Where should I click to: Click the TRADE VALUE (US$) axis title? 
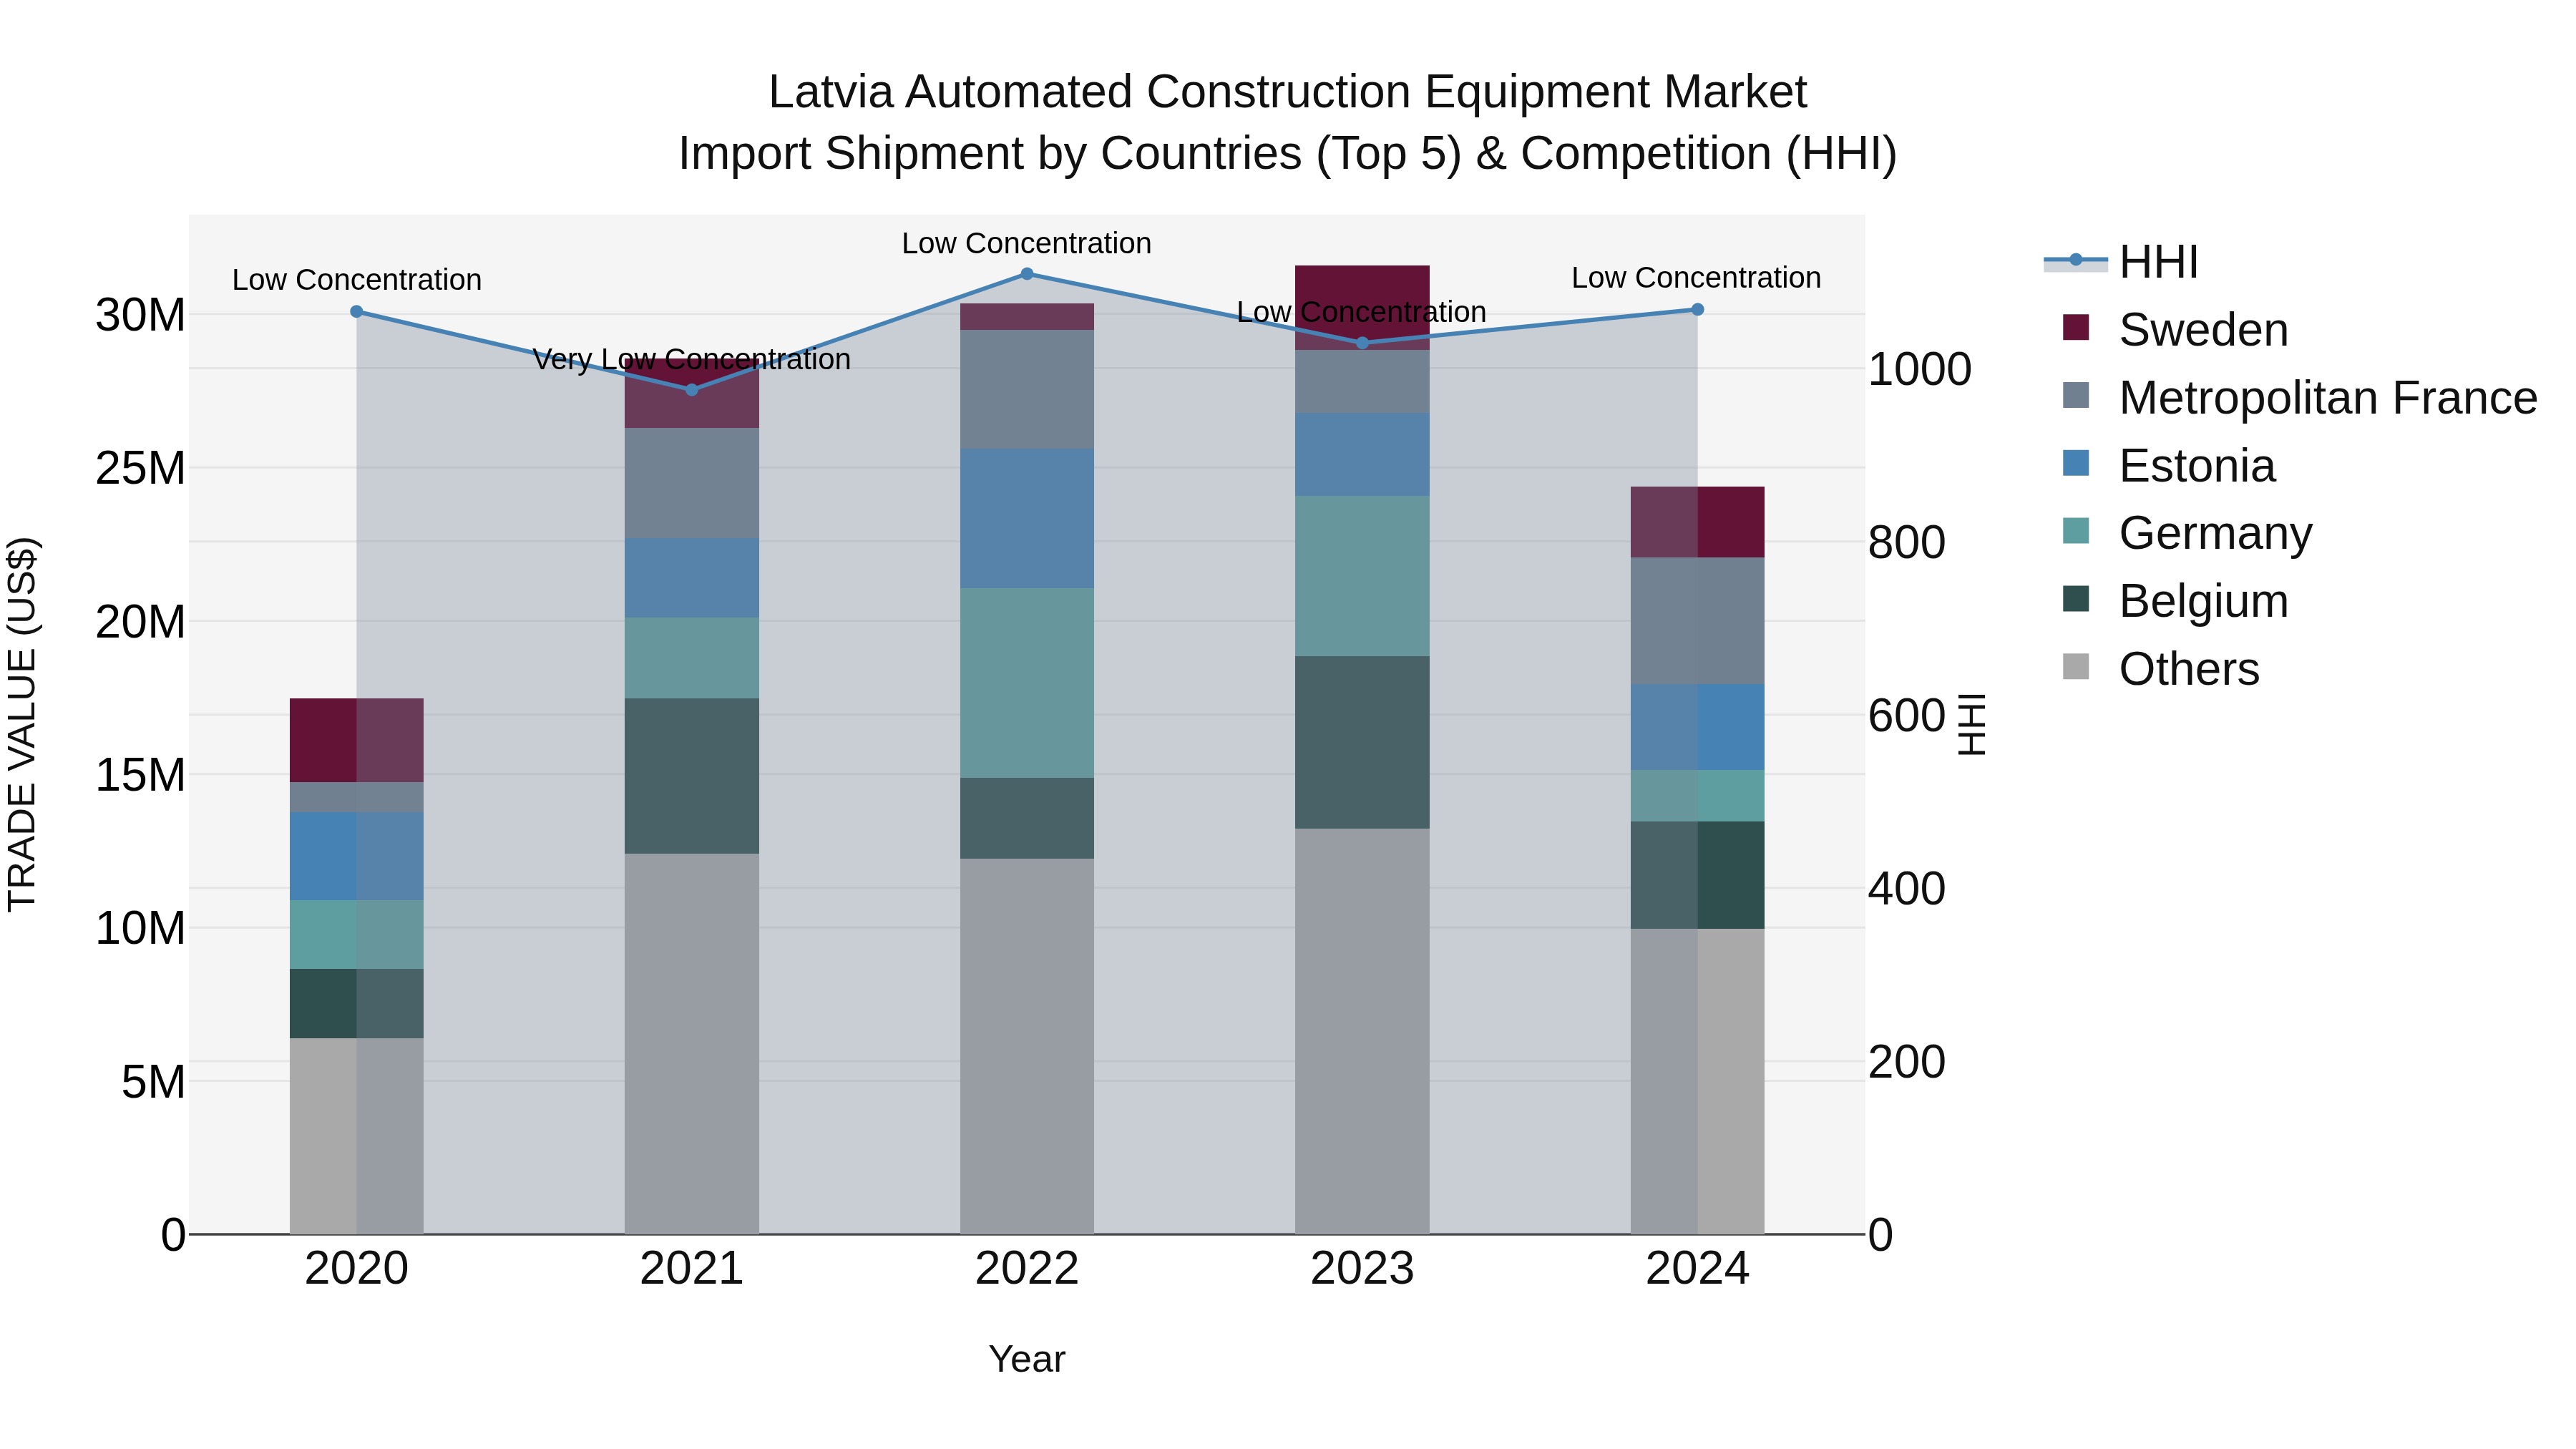point(22,724)
